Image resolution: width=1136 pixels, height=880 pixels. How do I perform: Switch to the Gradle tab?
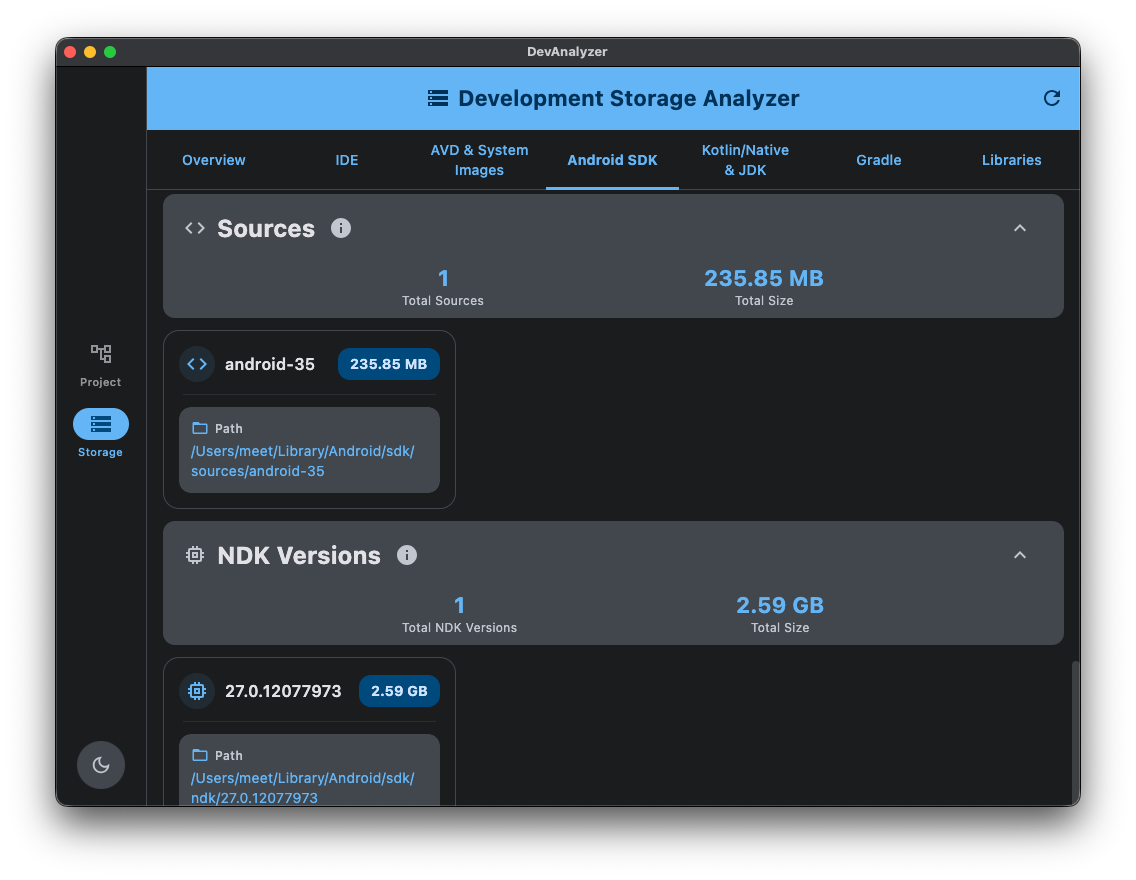coord(878,160)
